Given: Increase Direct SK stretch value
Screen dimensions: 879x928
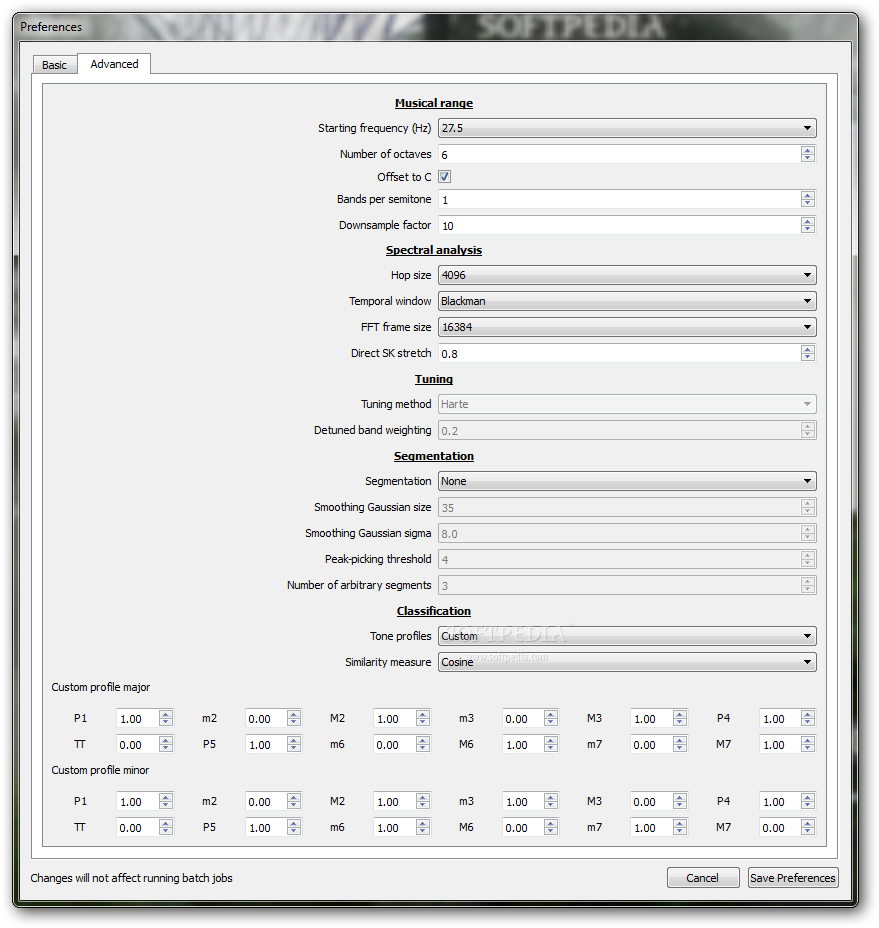Looking at the screenshot, I should pos(807,349).
